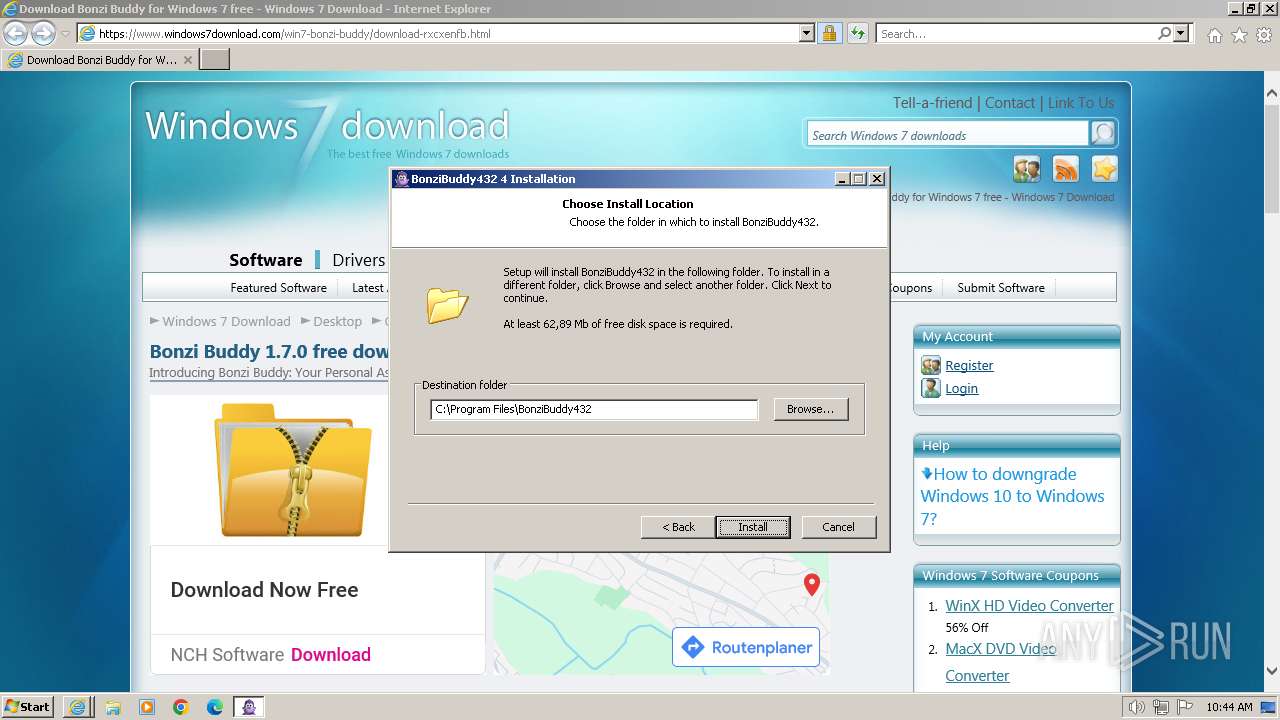Image resolution: width=1280 pixels, height=720 pixels.
Task: Run search with IE magnifier icon
Action: tap(1164, 33)
